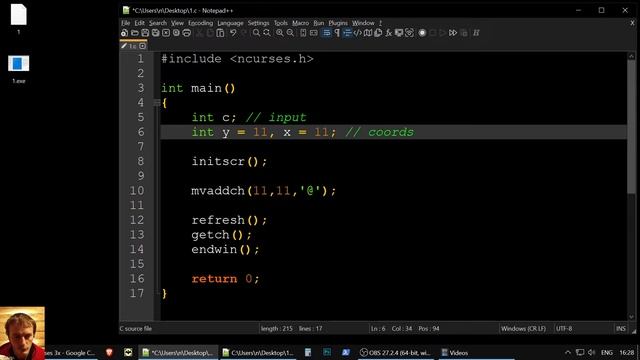Open the Function List (fx) panel
This screenshot has width=640, height=360.
point(389,33)
